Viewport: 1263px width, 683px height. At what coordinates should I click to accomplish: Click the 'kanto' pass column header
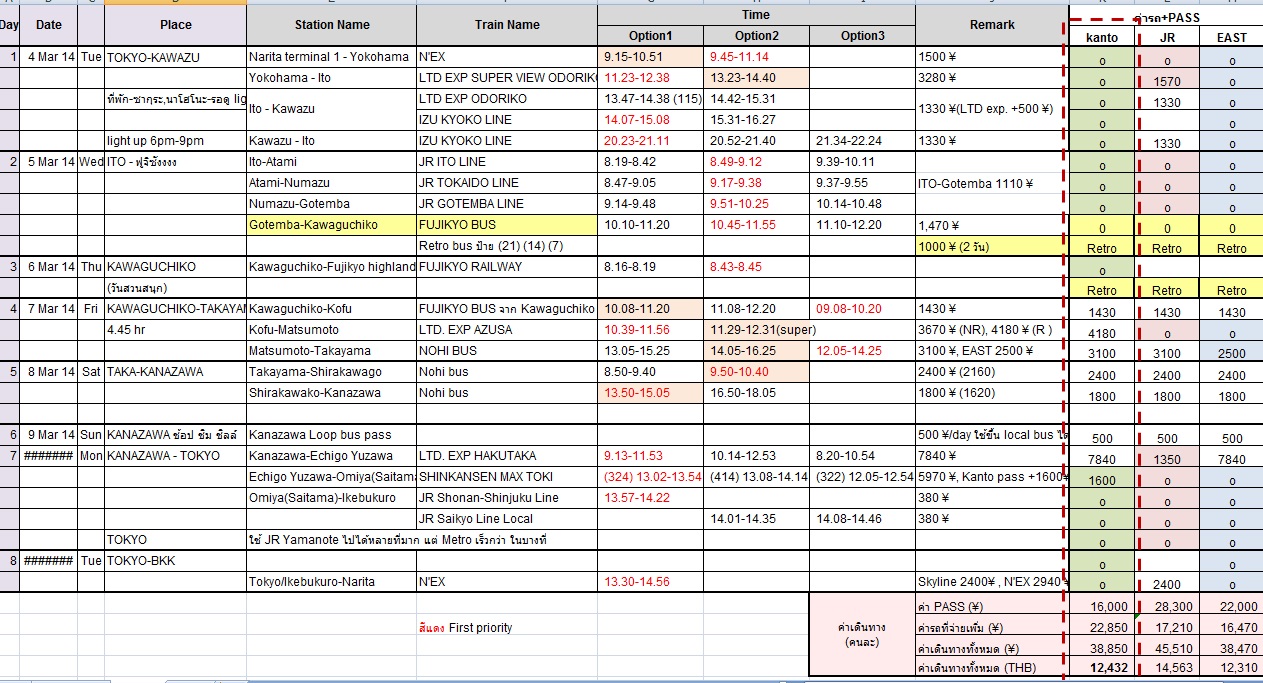coord(1102,37)
